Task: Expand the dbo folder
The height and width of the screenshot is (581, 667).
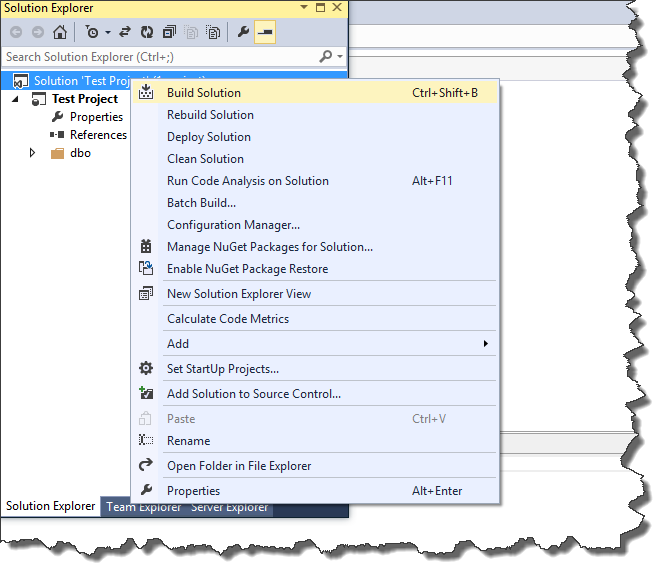Action: [32, 153]
